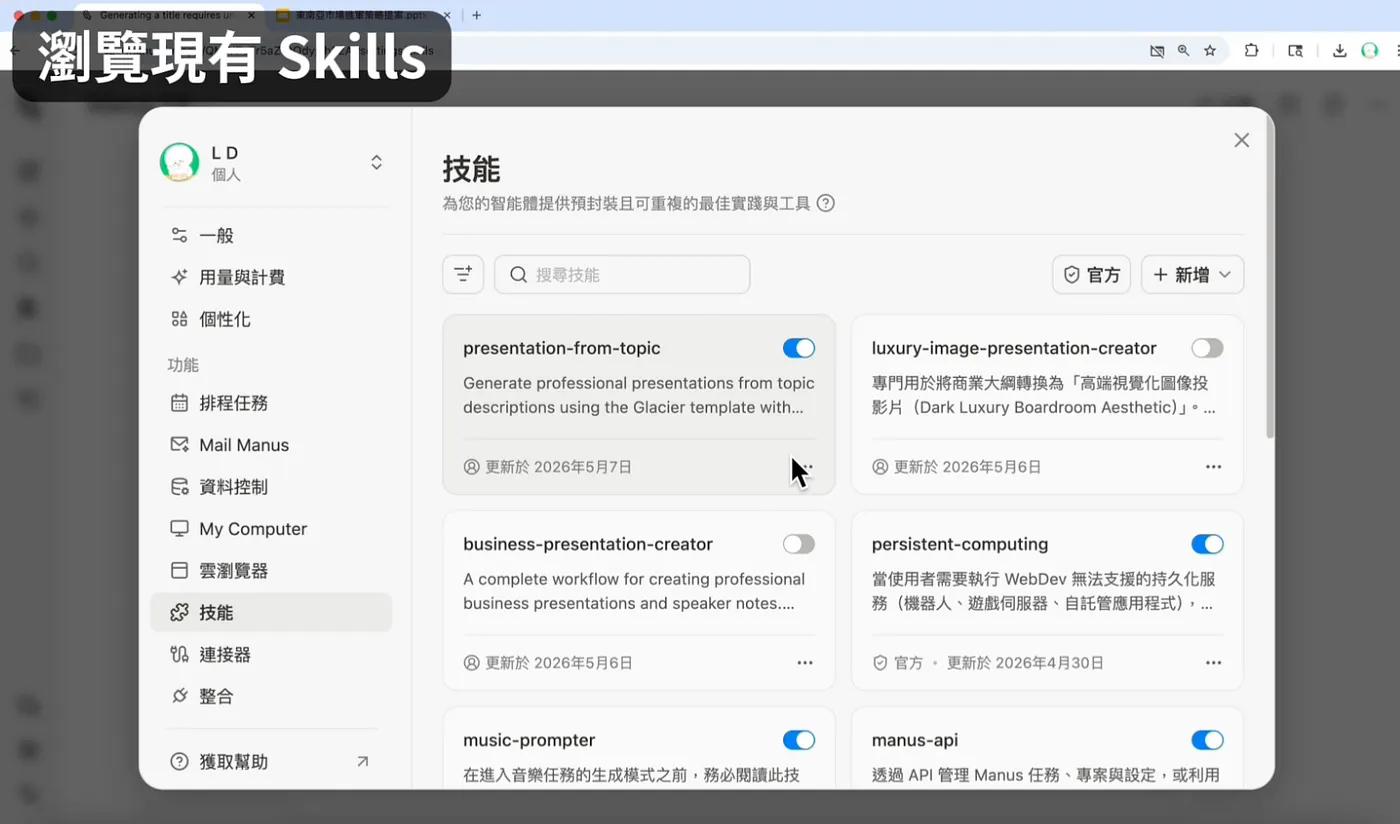Open Mail Manus settings

(x=271, y=445)
